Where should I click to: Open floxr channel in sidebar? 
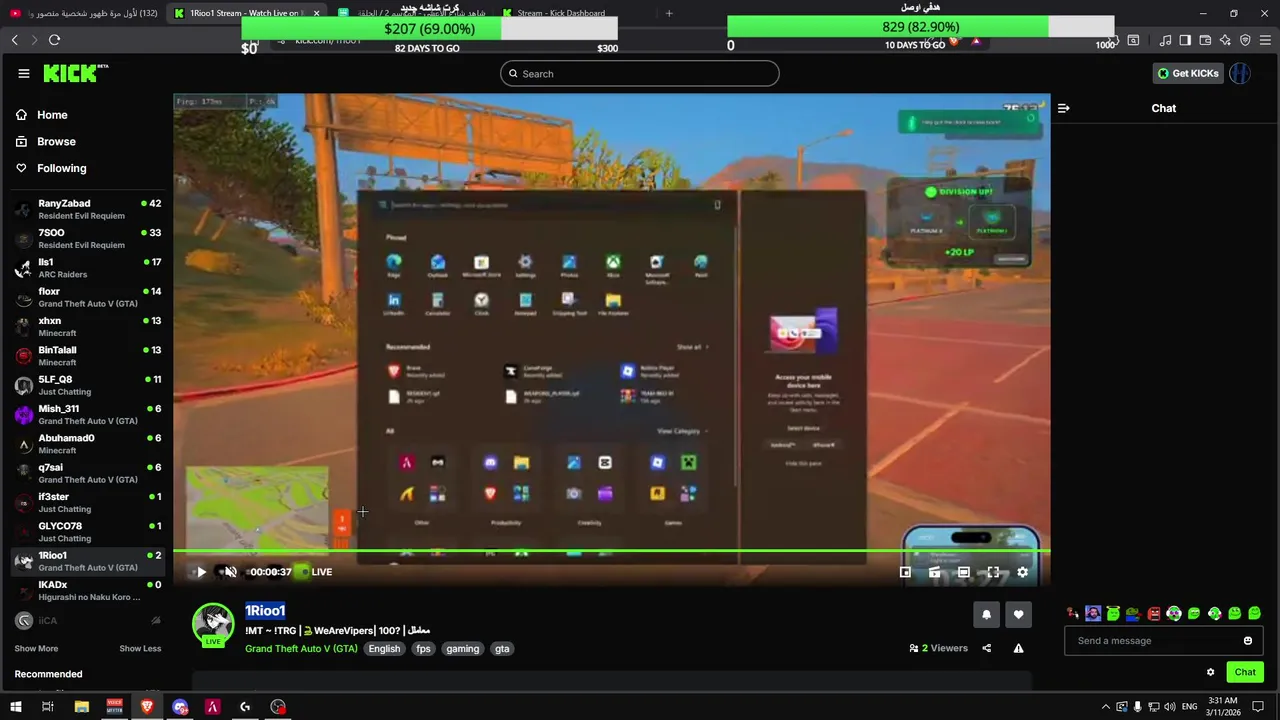88,297
